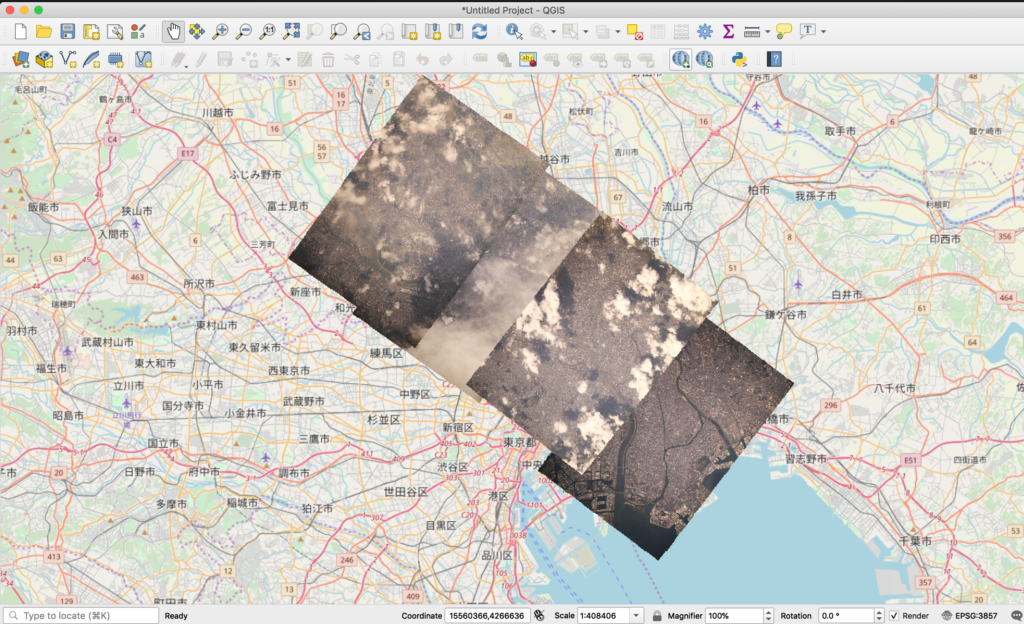Toggle the magnifier lock
This screenshot has width=1024, height=624.
point(656,614)
